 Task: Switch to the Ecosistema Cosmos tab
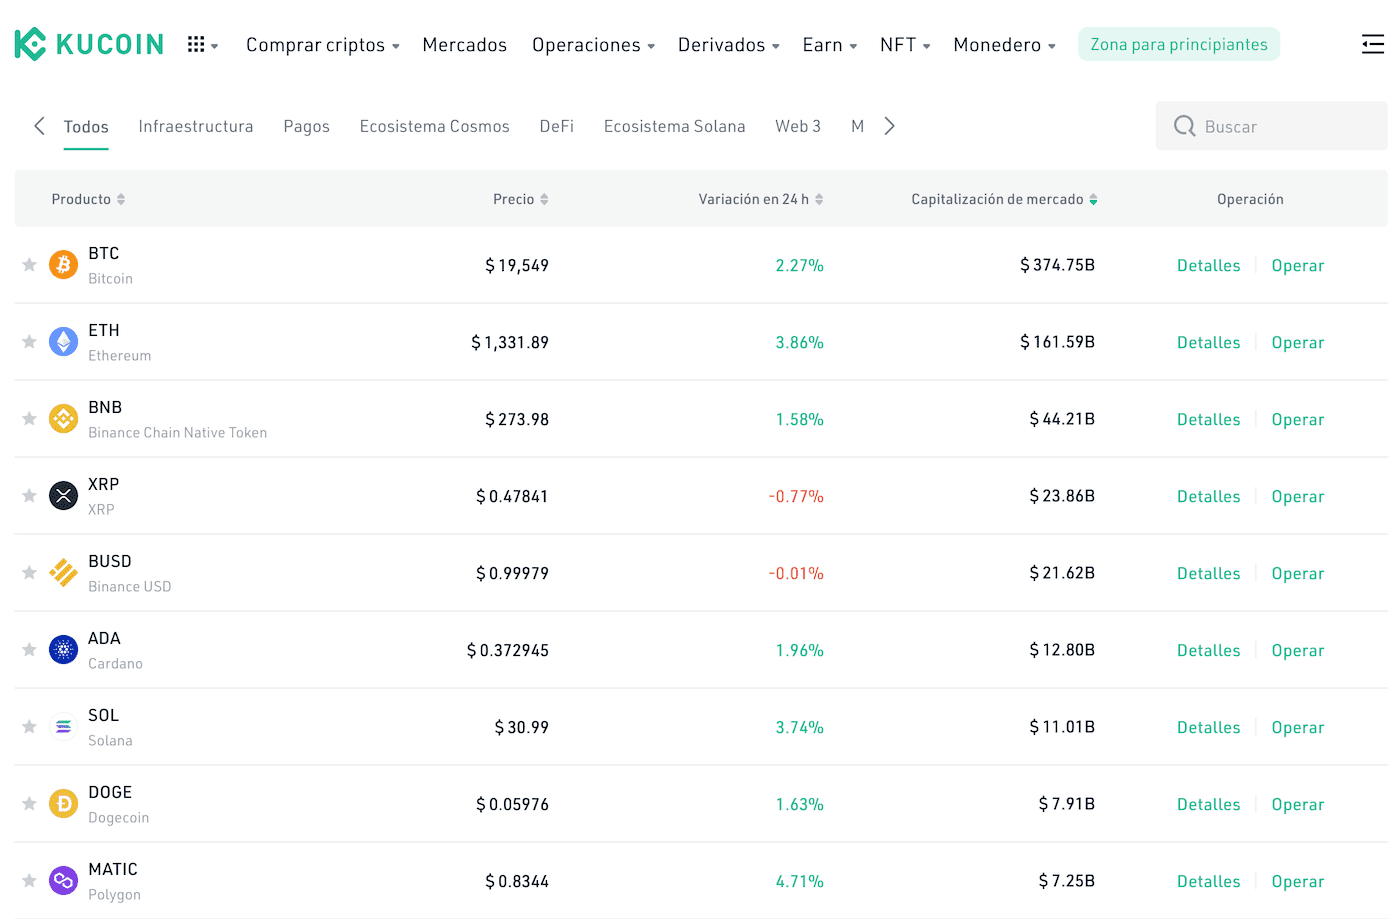coord(435,127)
